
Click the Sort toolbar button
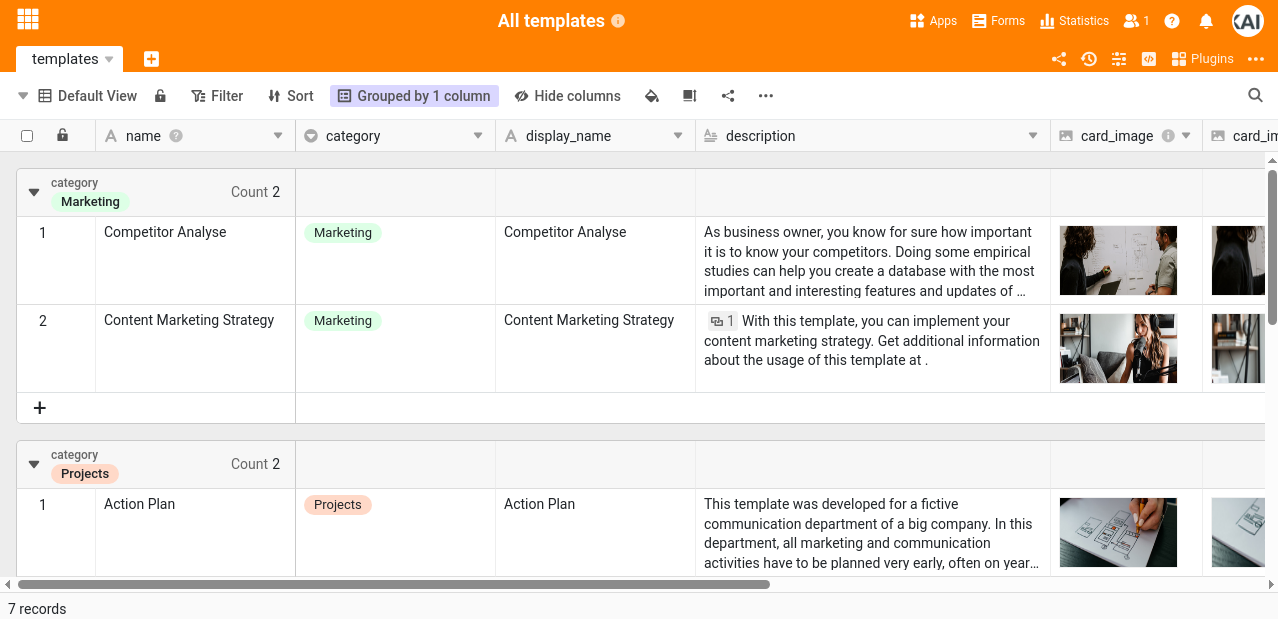click(291, 96)
